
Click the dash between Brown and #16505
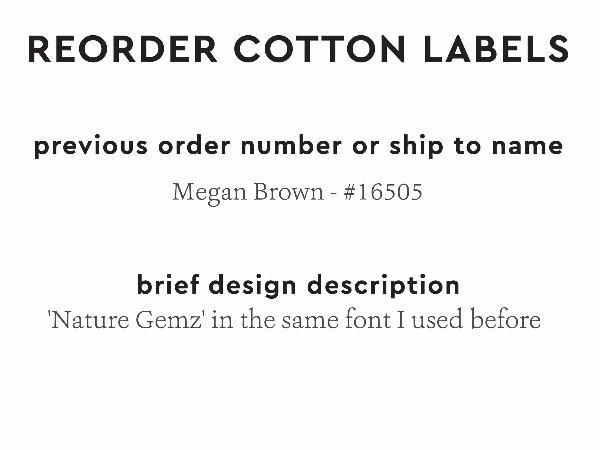pyautogui.click(x=332, y=192)
